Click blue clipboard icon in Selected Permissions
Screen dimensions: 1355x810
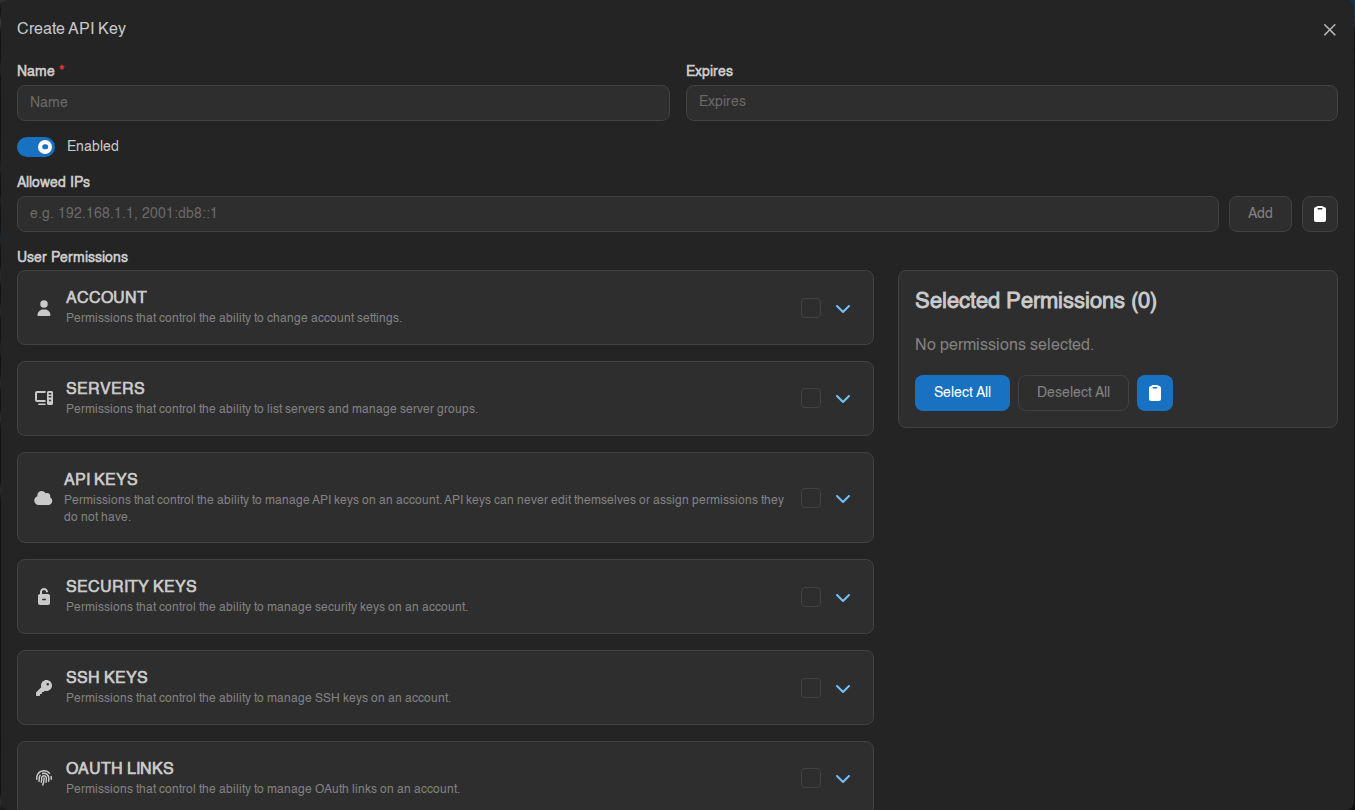tap(1155, 393)
